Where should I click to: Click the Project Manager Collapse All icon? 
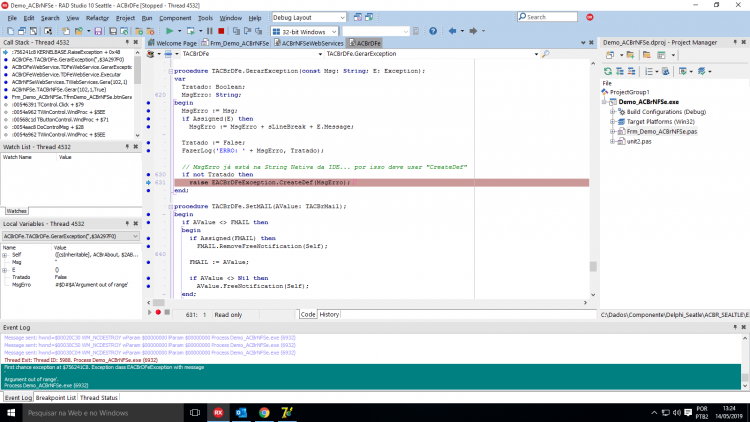click(x=631, y=71)
